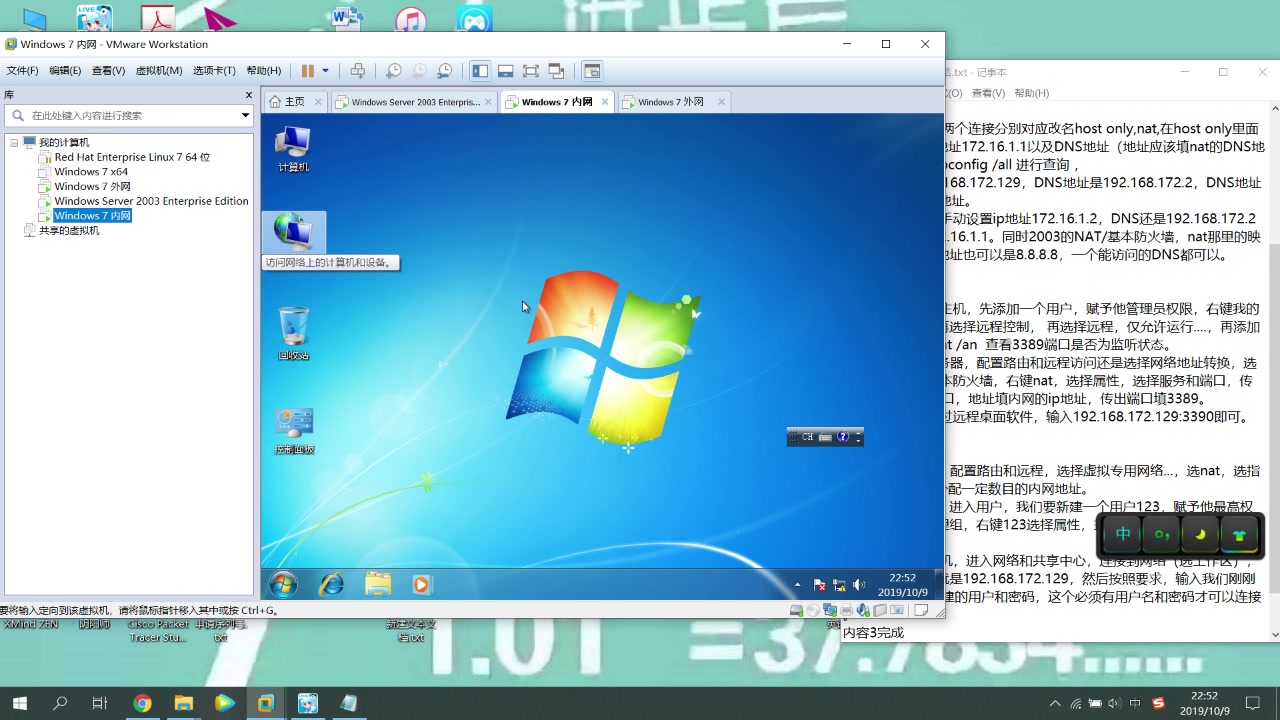Open the 帮助(H) menu in VMware
Viewport: 1280px width, 720px height.
click(263, 71)
